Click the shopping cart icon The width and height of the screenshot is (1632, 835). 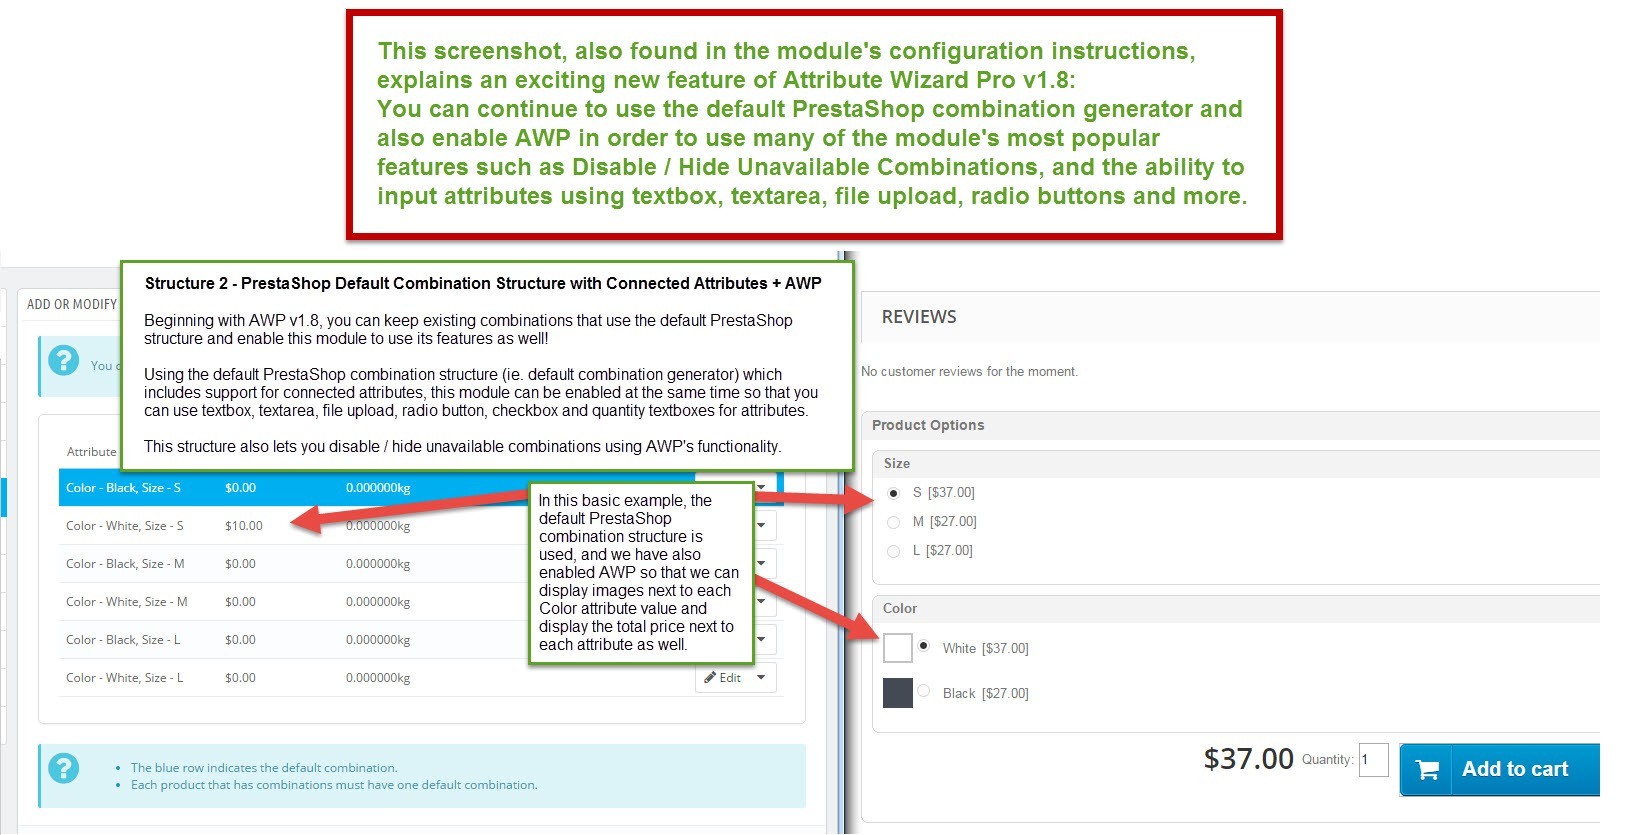coord(1428,770)
